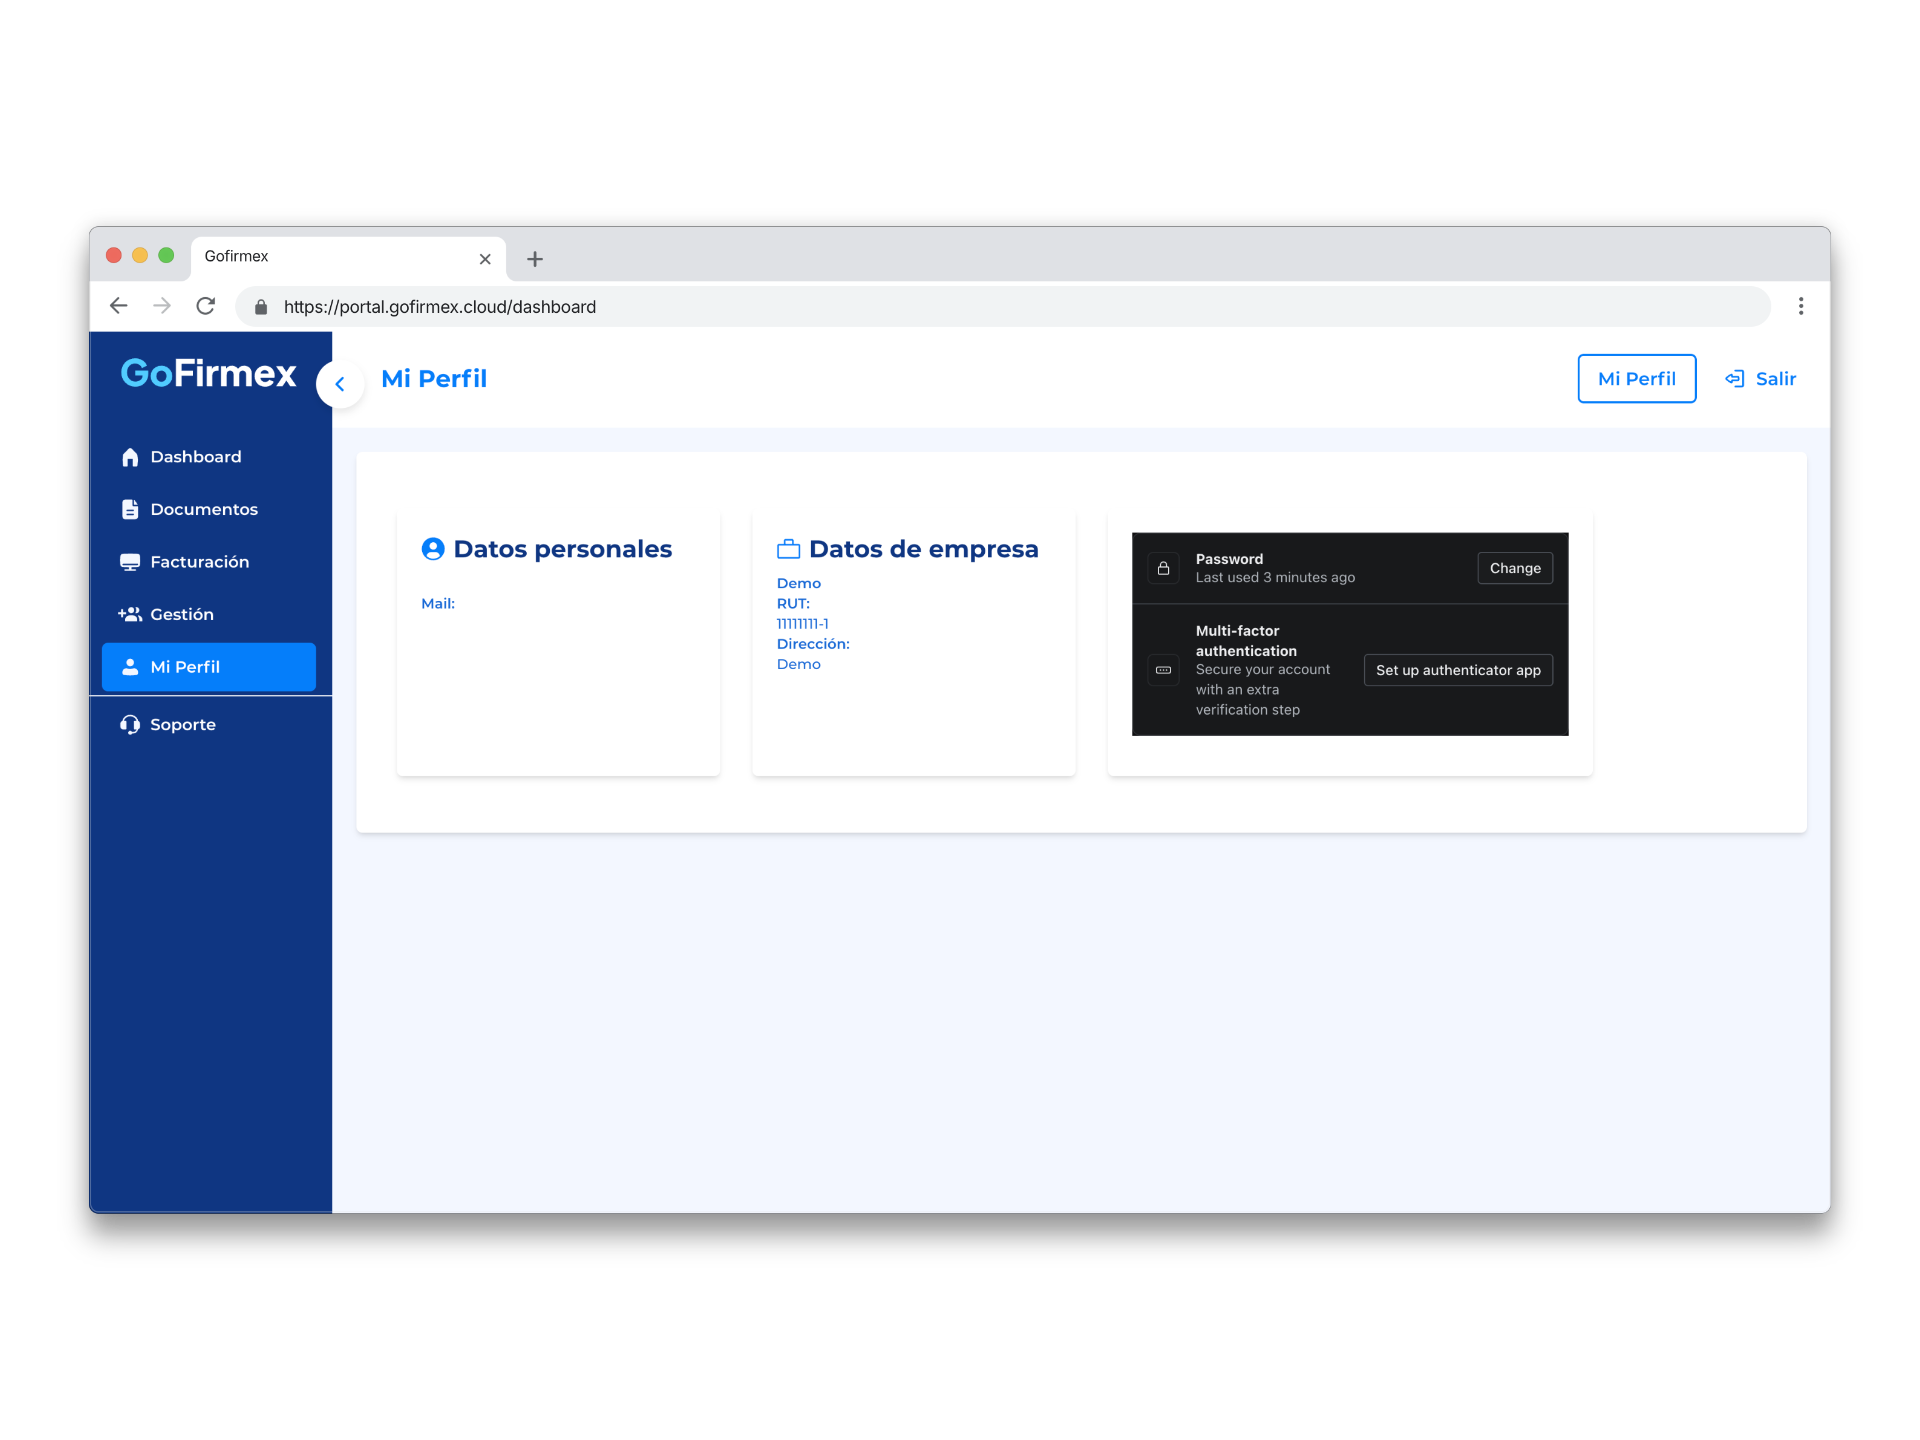Click the multi-factor authentication icon

click(x=1163, y=670)
